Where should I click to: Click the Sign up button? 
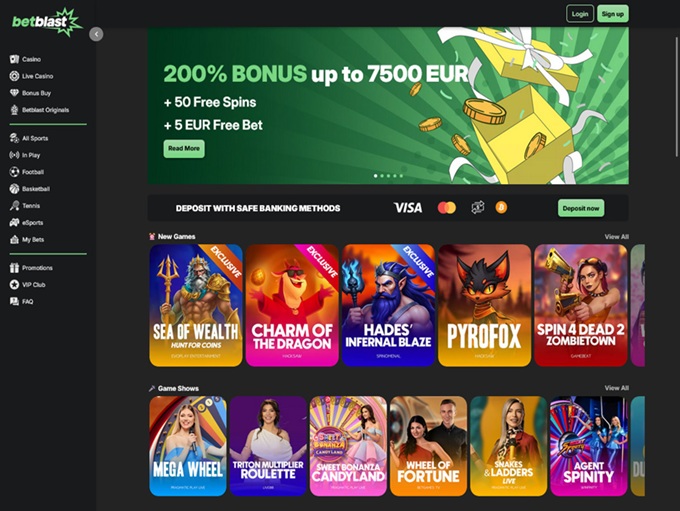click(x=612, y=14)
